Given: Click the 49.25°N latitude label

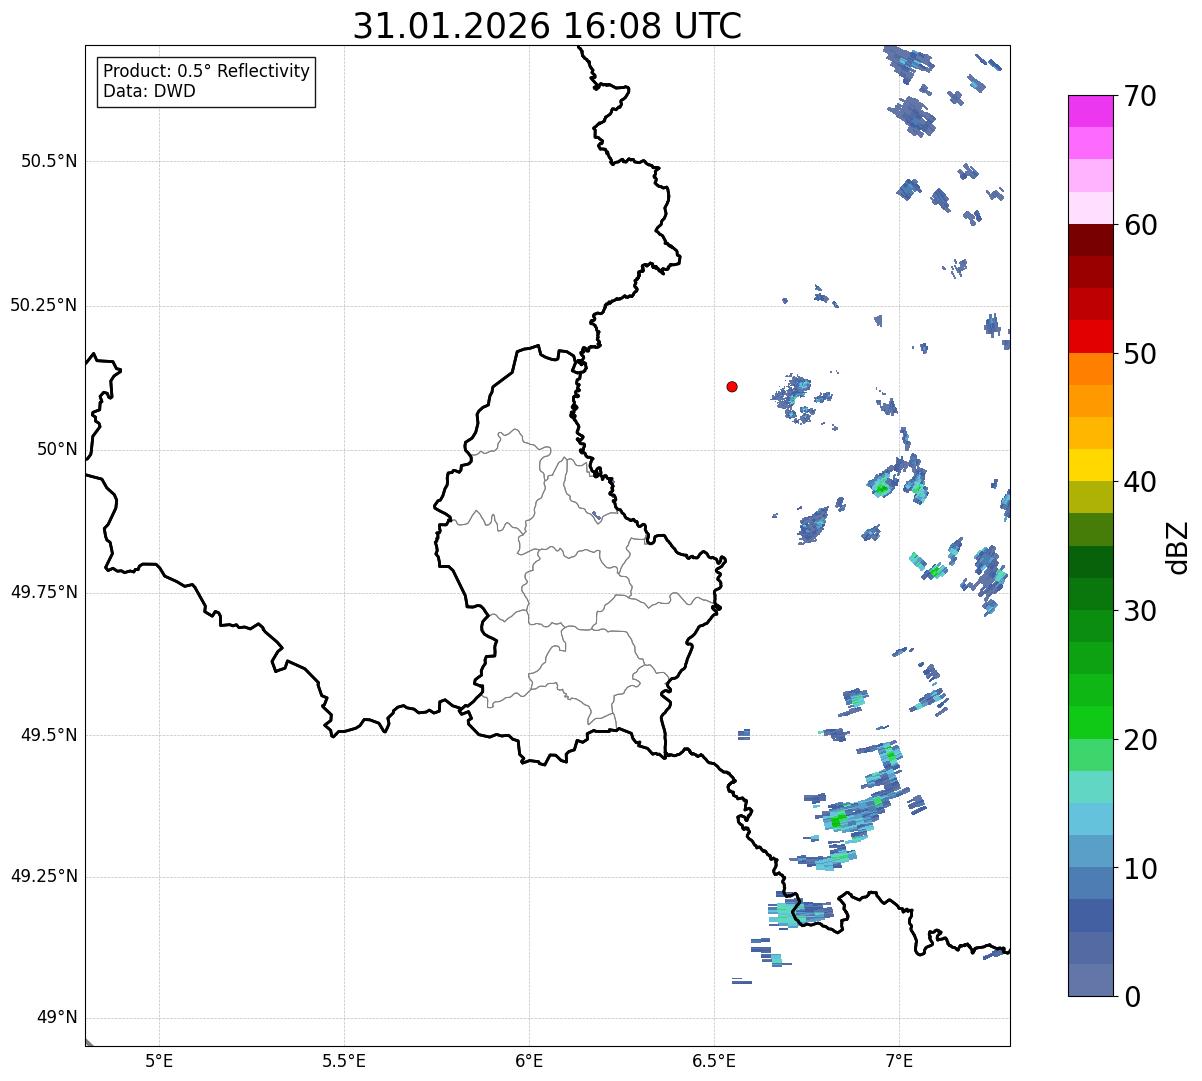Looking at the screenshot, I should coord(44,876).
